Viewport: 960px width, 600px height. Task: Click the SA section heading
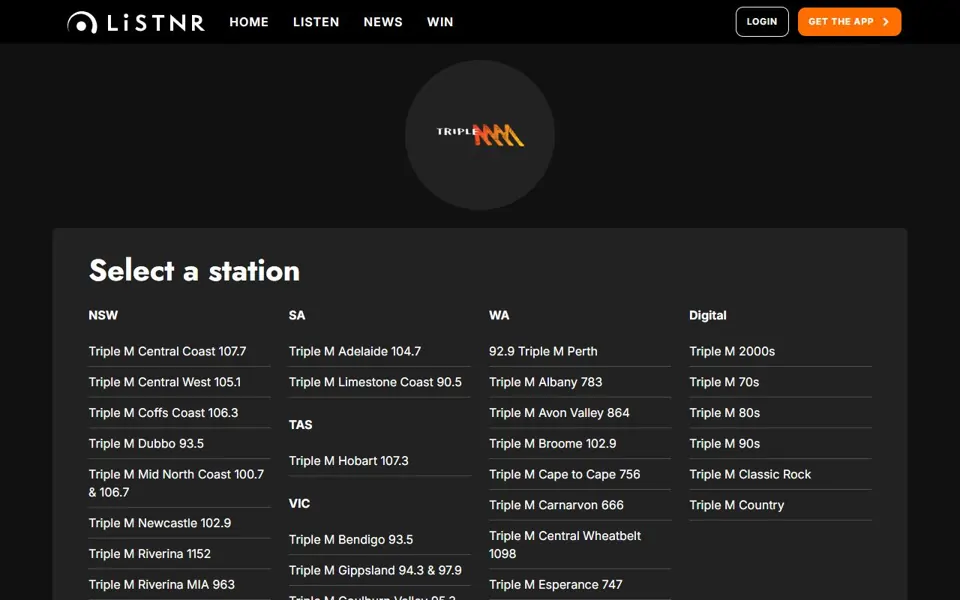click(x=297, y=315)
